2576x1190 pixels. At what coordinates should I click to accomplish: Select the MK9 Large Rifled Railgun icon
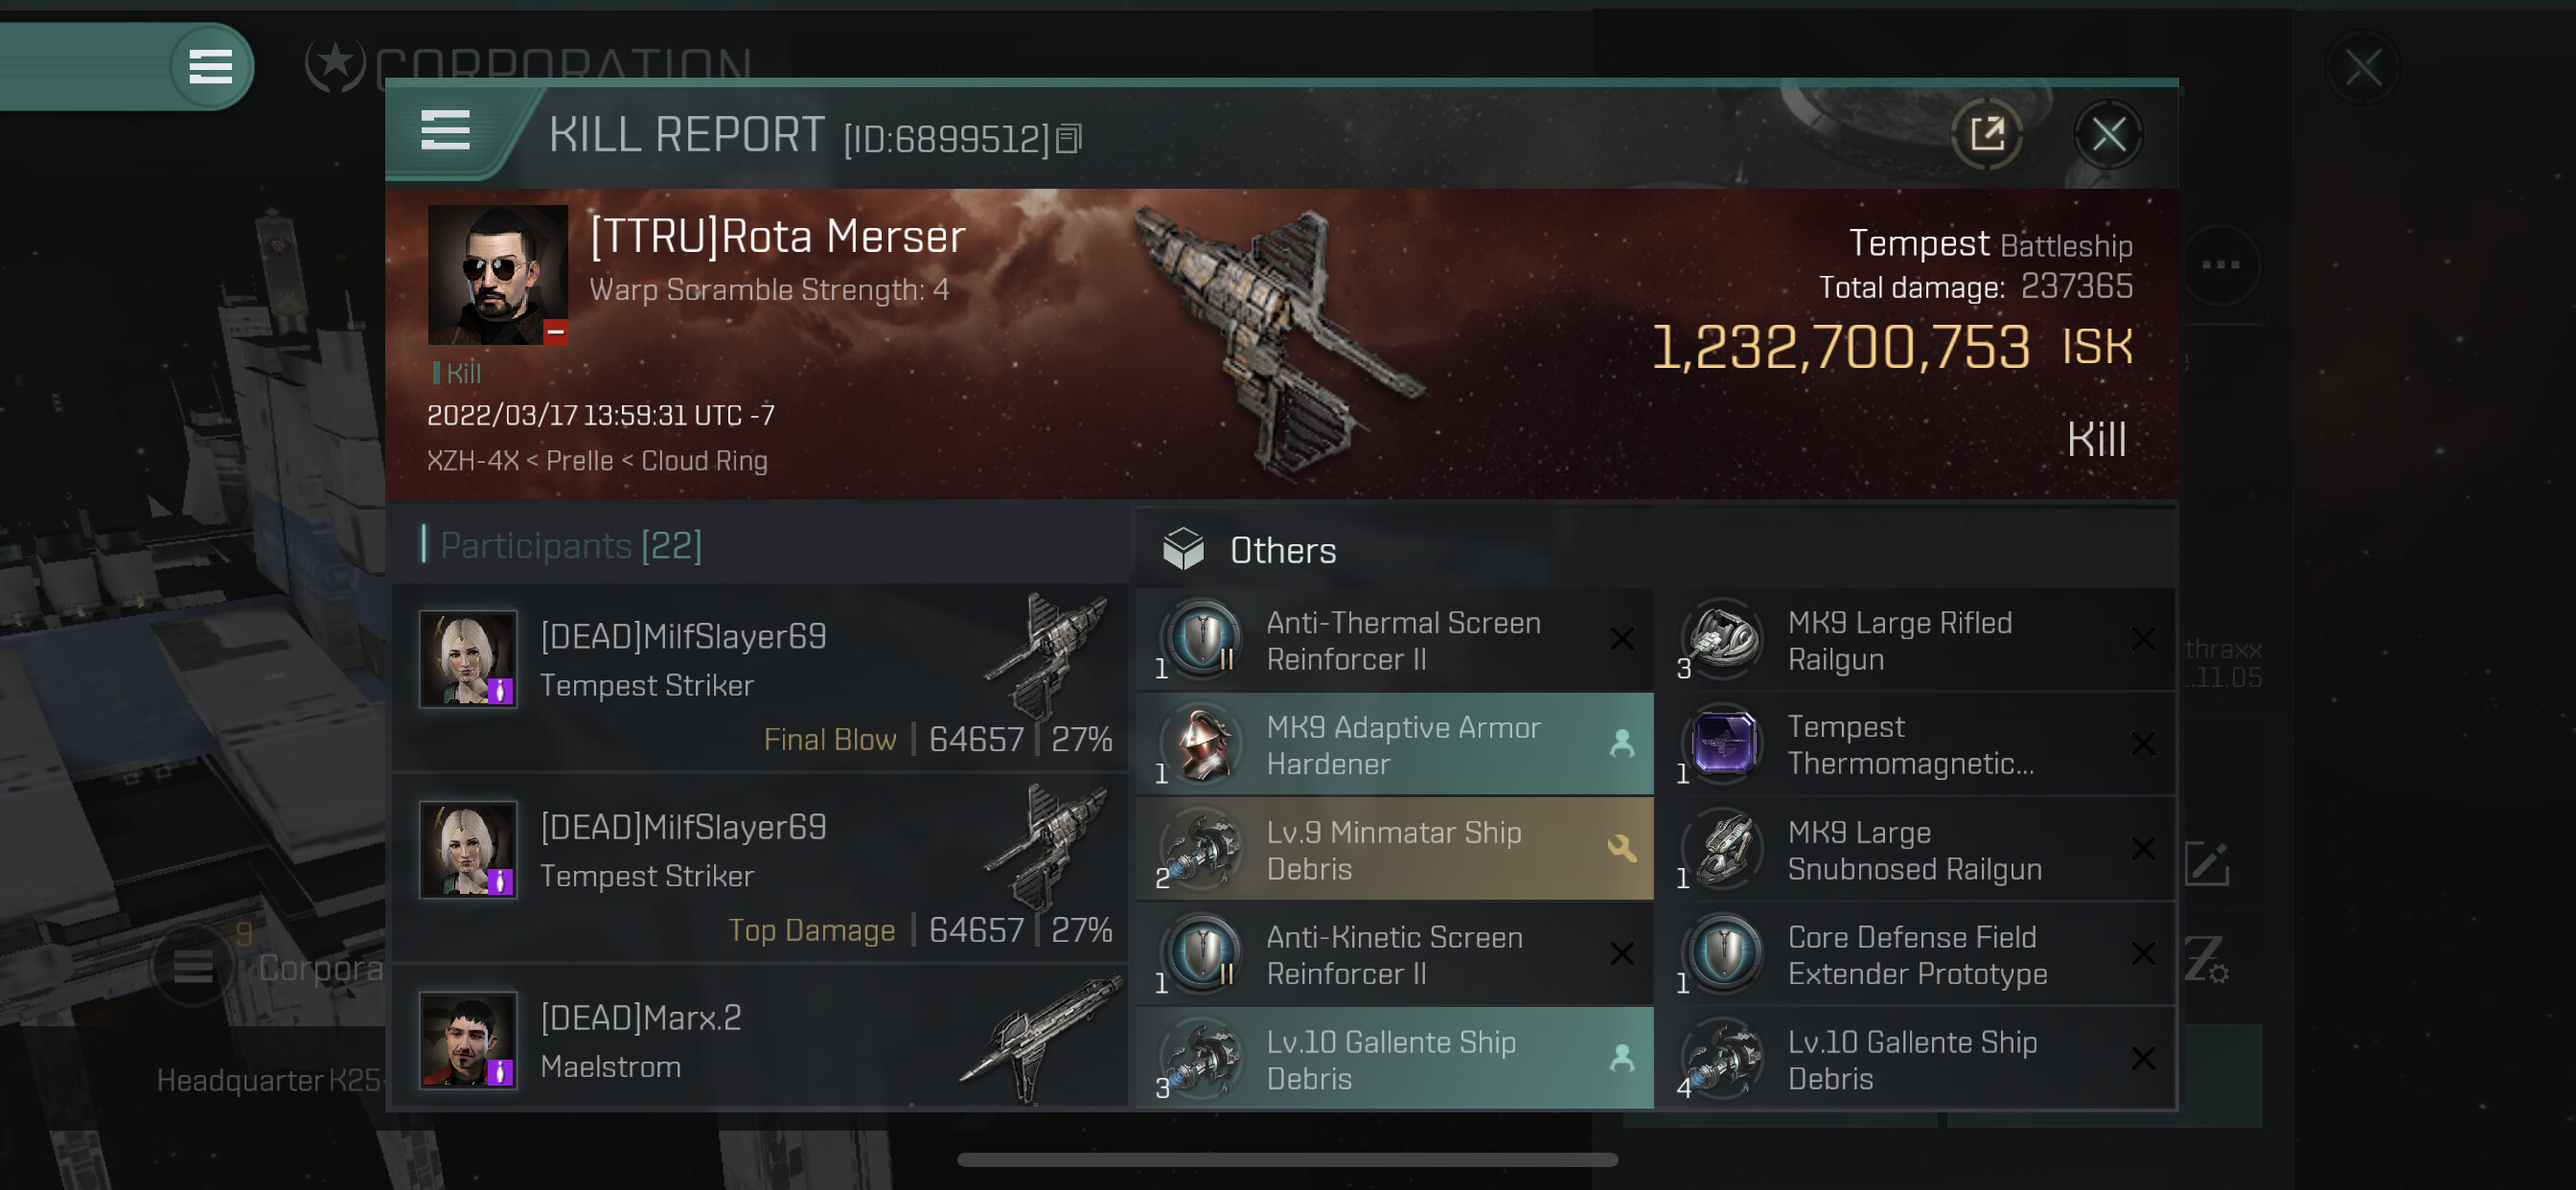tap(1724, 639)
